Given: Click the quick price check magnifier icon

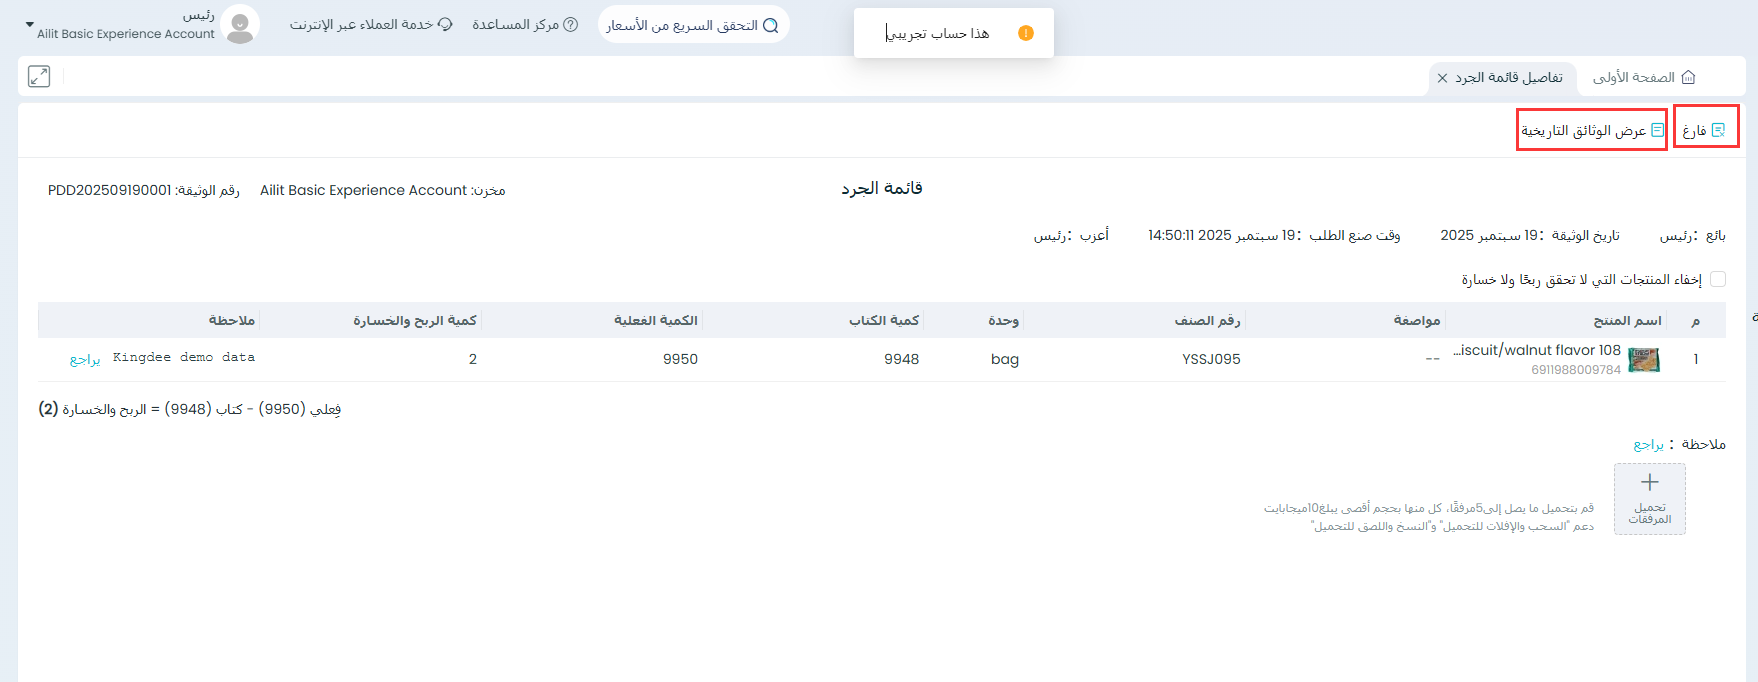Looking at the screenshot, I should [770, 25].
